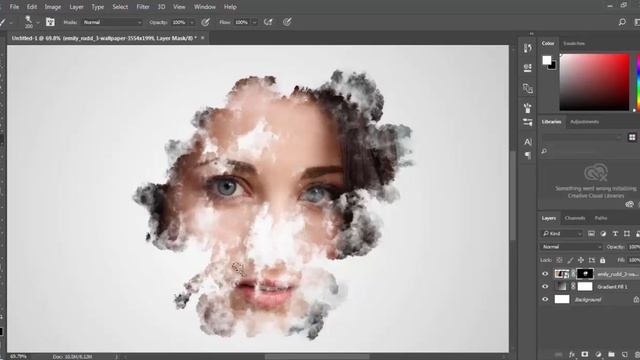Open the Window menu
Image resolution: width=640 pixels, height=360 pixels.
tap(204, 7)
